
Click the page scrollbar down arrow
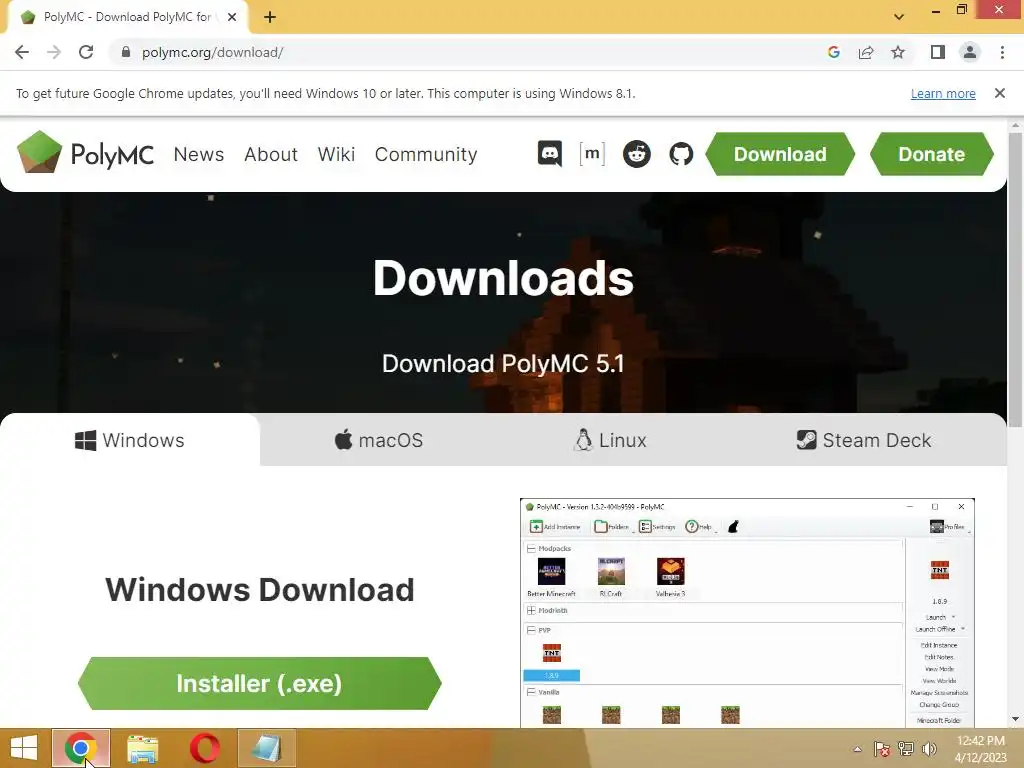[x=1016, y=720]
